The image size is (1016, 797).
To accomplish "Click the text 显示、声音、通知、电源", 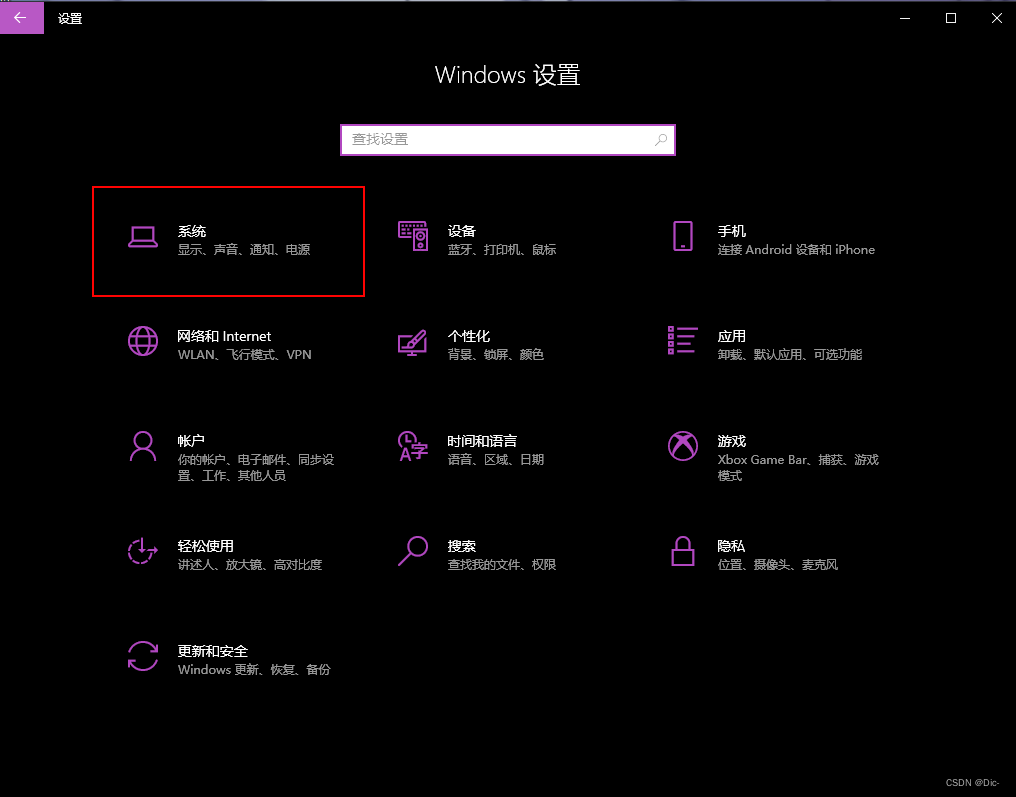I will [244, 249].
